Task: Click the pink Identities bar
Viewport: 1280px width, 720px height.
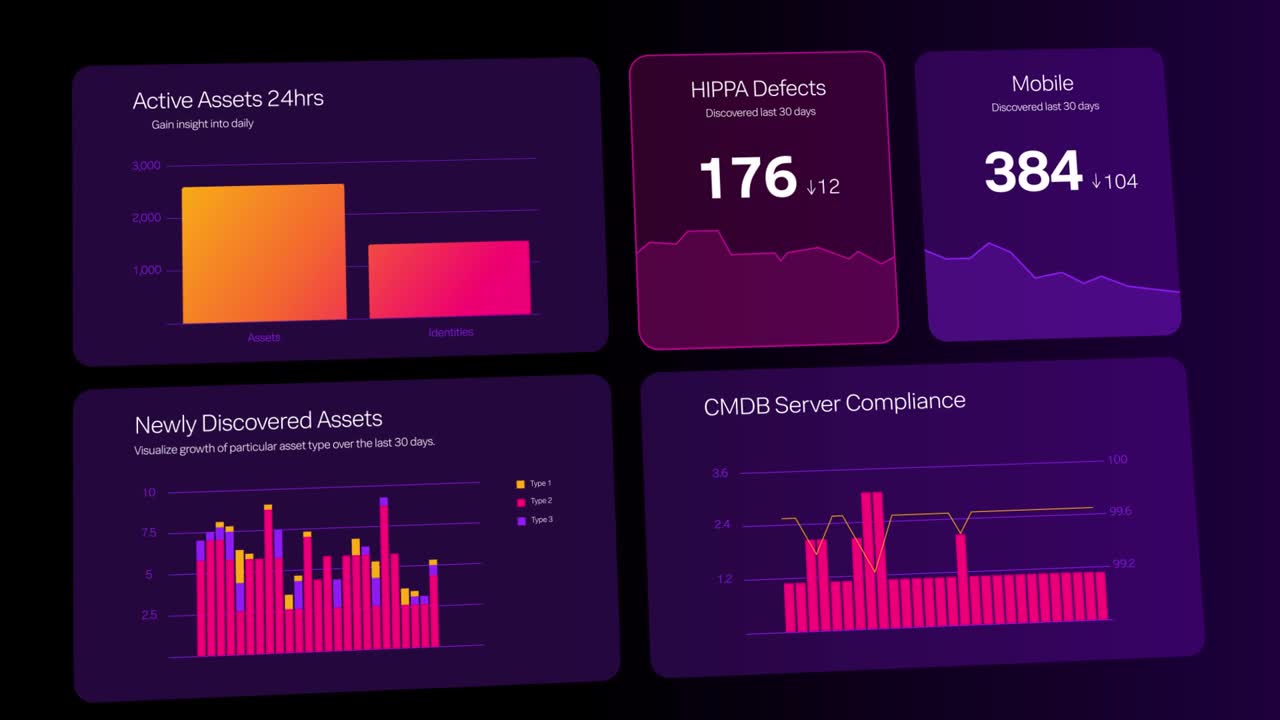Action: point(449,280)
